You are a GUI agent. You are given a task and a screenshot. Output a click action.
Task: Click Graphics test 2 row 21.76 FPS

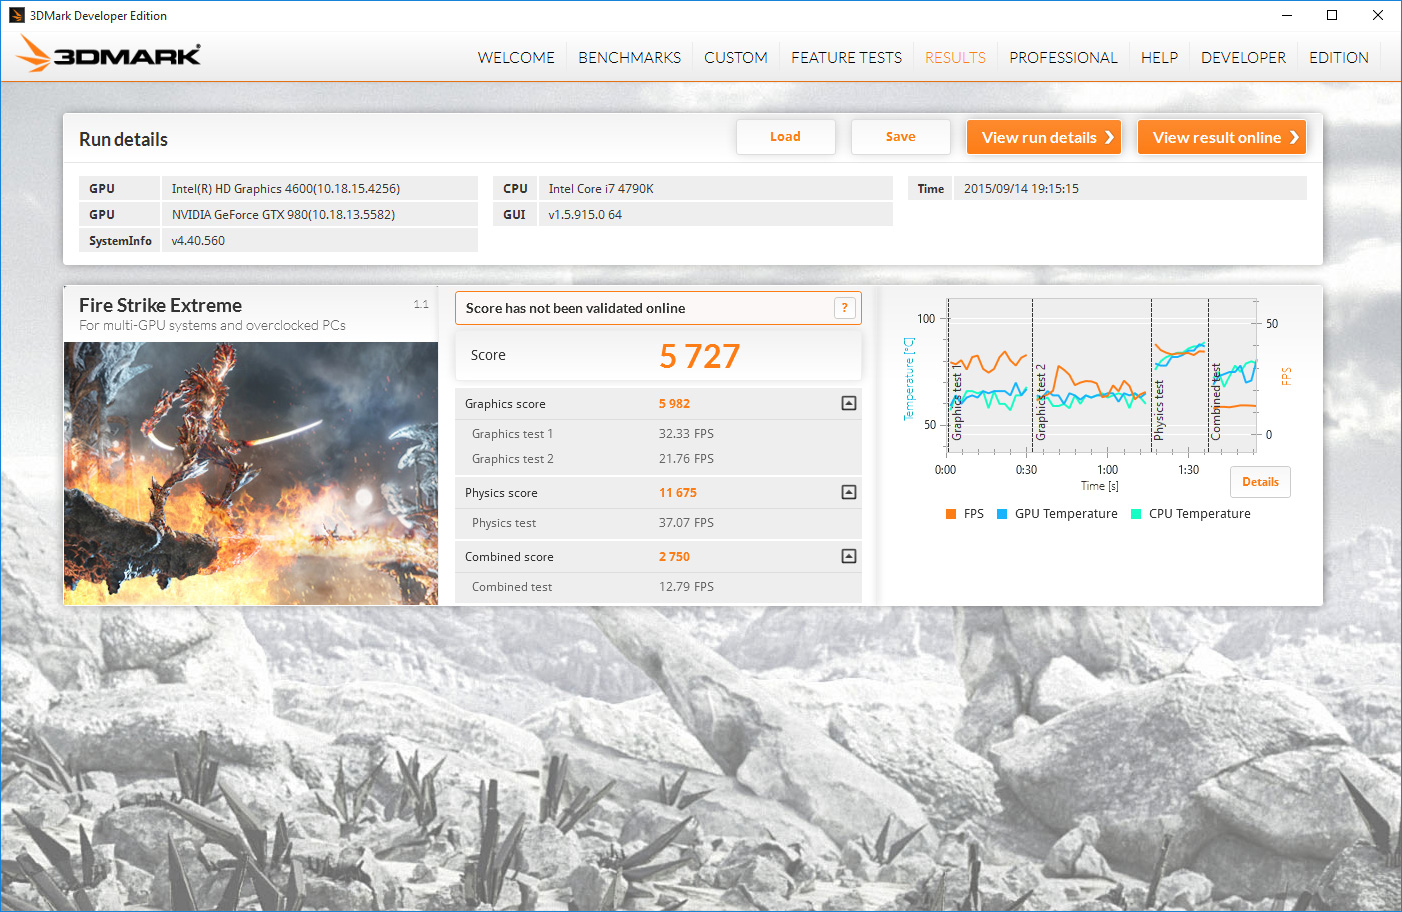tap(658, 459)
